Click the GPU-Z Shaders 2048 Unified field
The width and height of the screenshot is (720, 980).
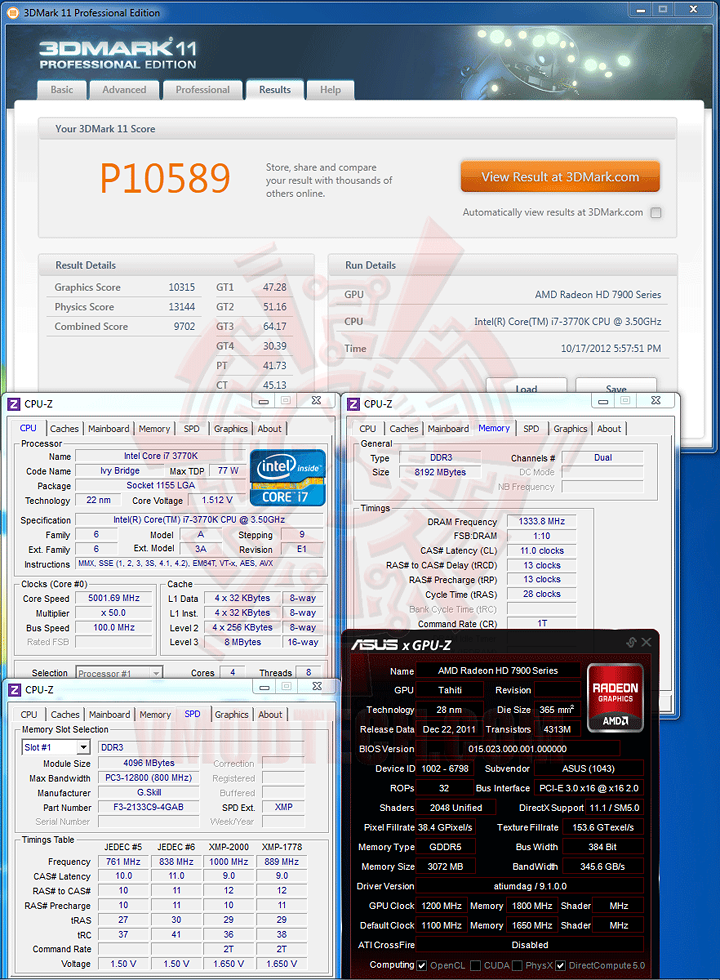(x=456, y=808)
